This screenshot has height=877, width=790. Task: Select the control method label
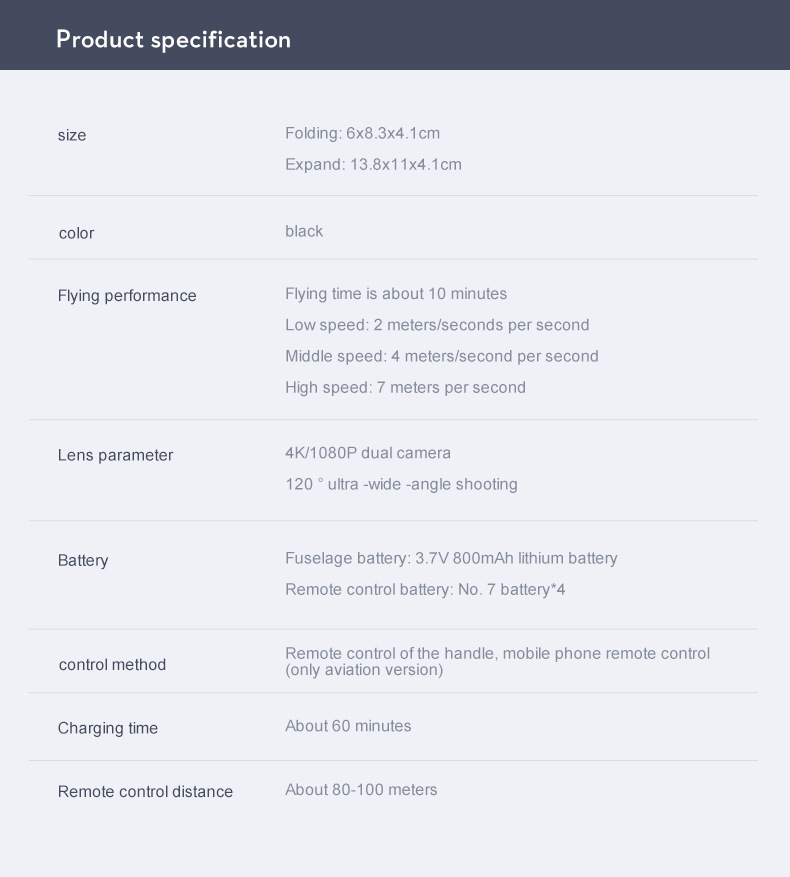tap(112, 664)
